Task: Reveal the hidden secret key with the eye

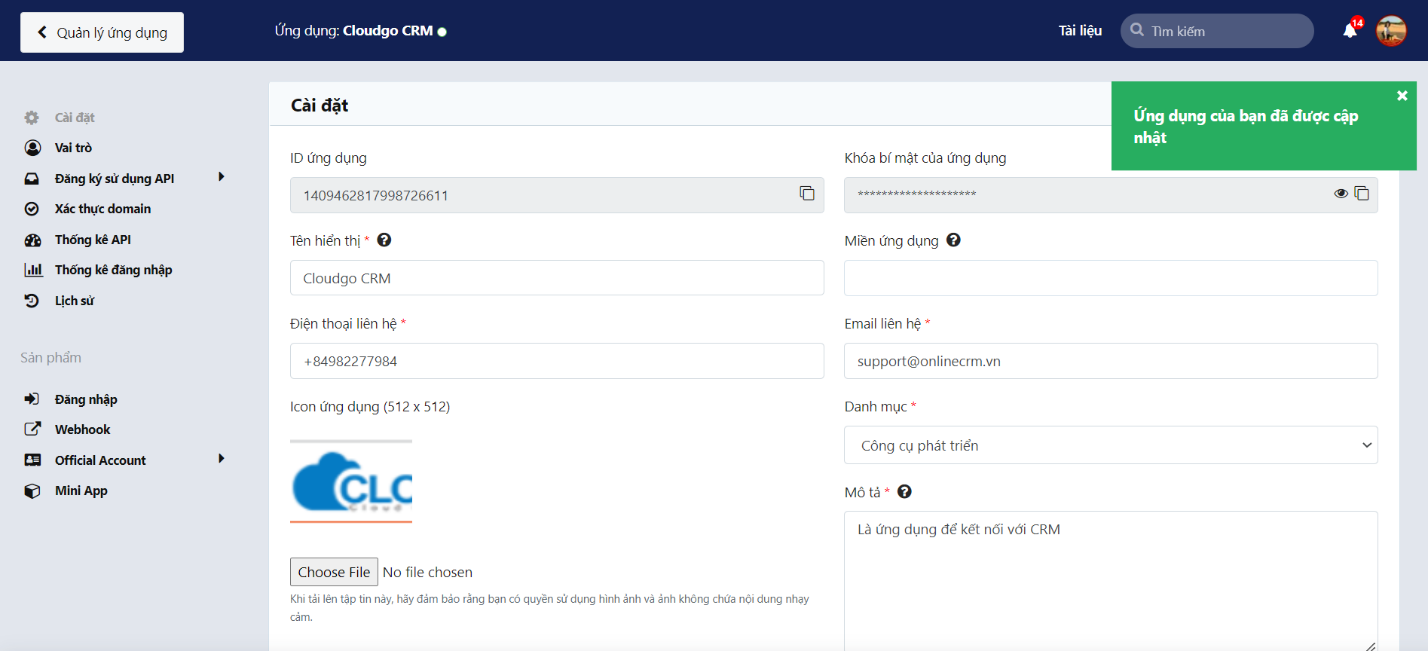Action: point(1341,193)
